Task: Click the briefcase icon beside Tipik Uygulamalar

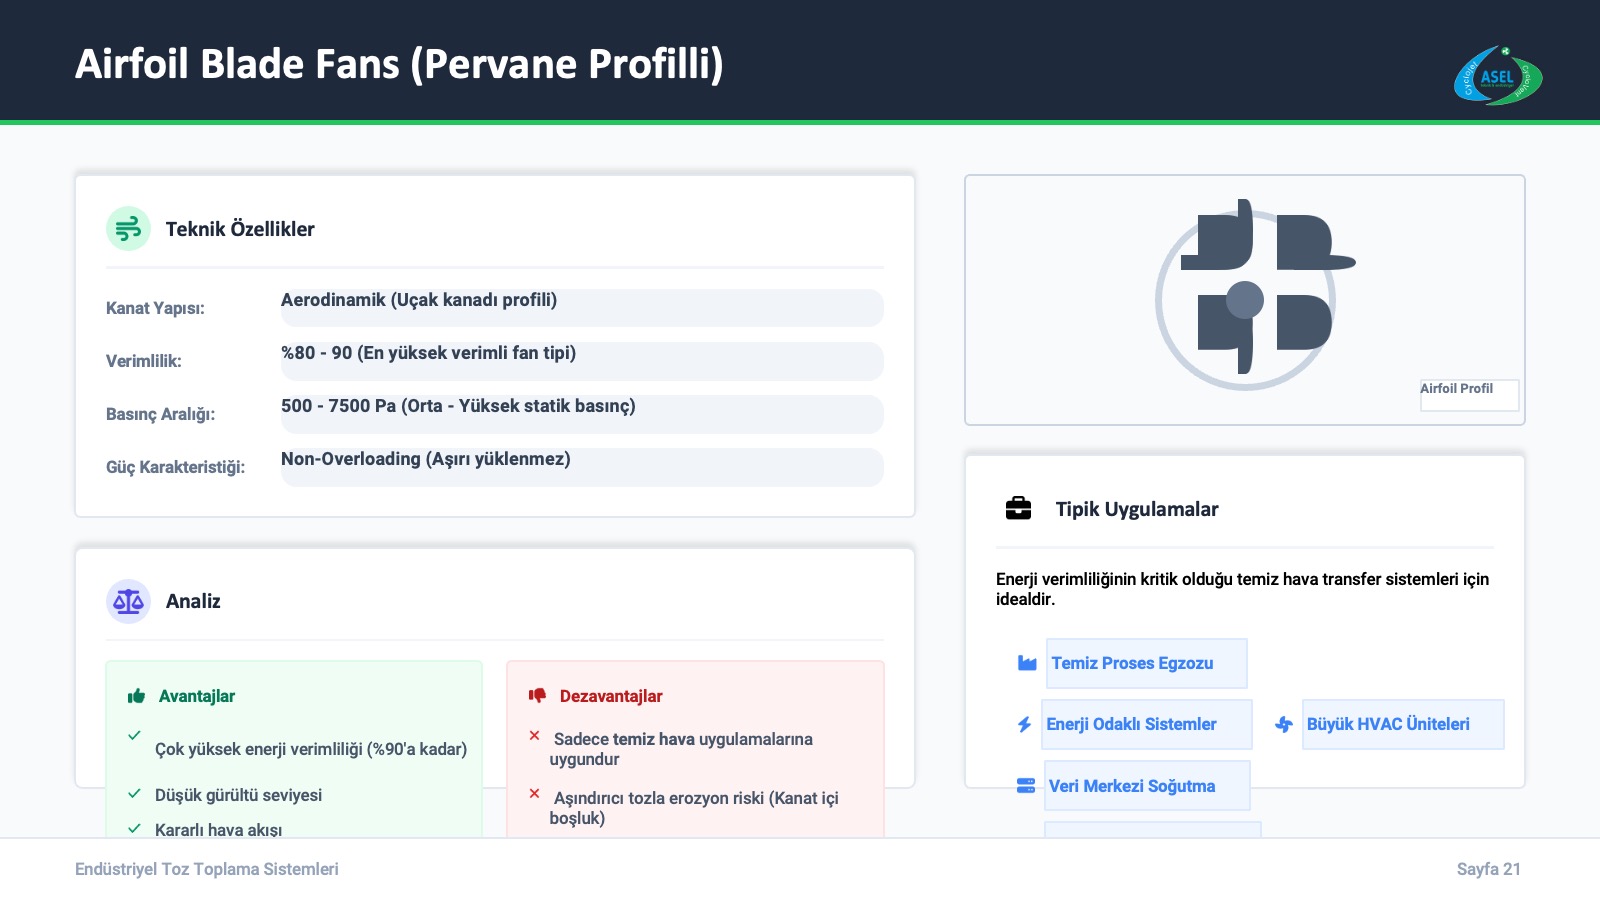Action: [x=1018, y=509]
